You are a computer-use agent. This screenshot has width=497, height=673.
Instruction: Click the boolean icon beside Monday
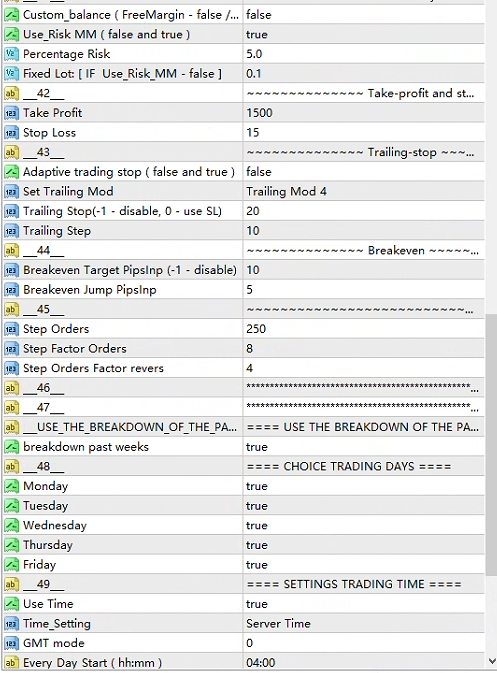pyautogui.click(x=12, y=486)
